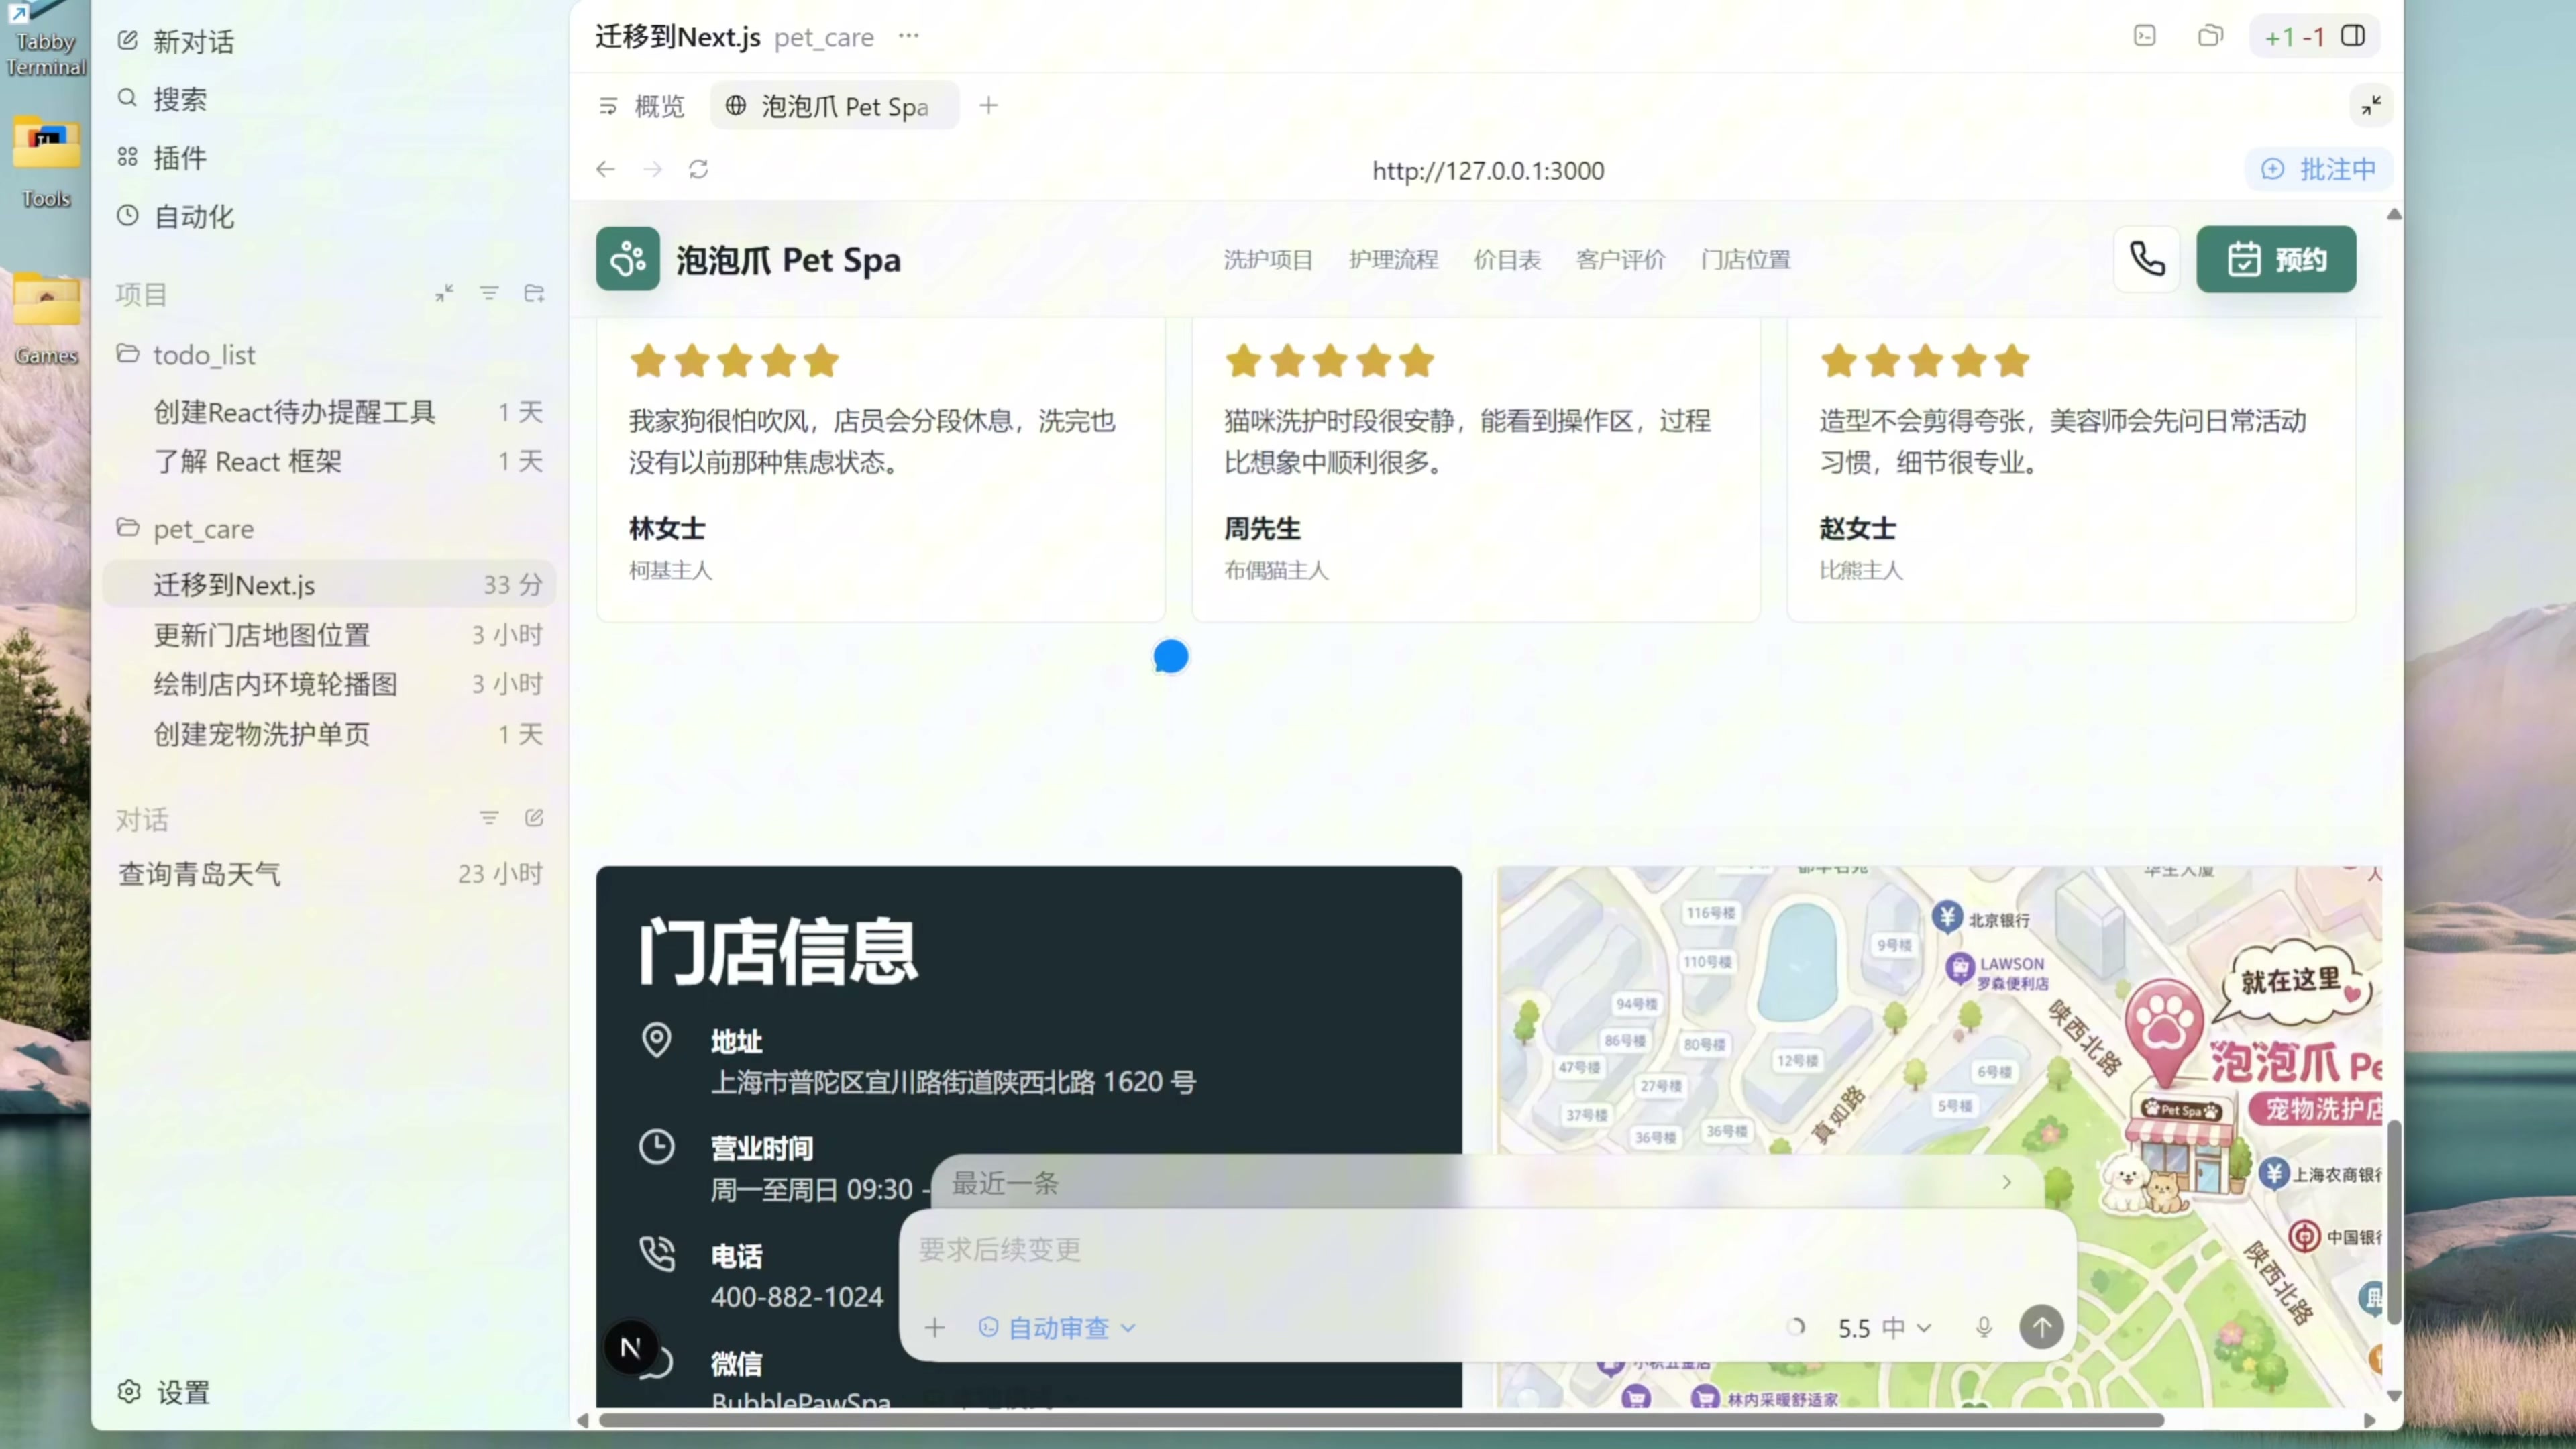Click the horizontal scrollbar at bottom
The height and width of the screenshot is (1449, 2576).
pyautogui.click(x=1380, y=1420)
